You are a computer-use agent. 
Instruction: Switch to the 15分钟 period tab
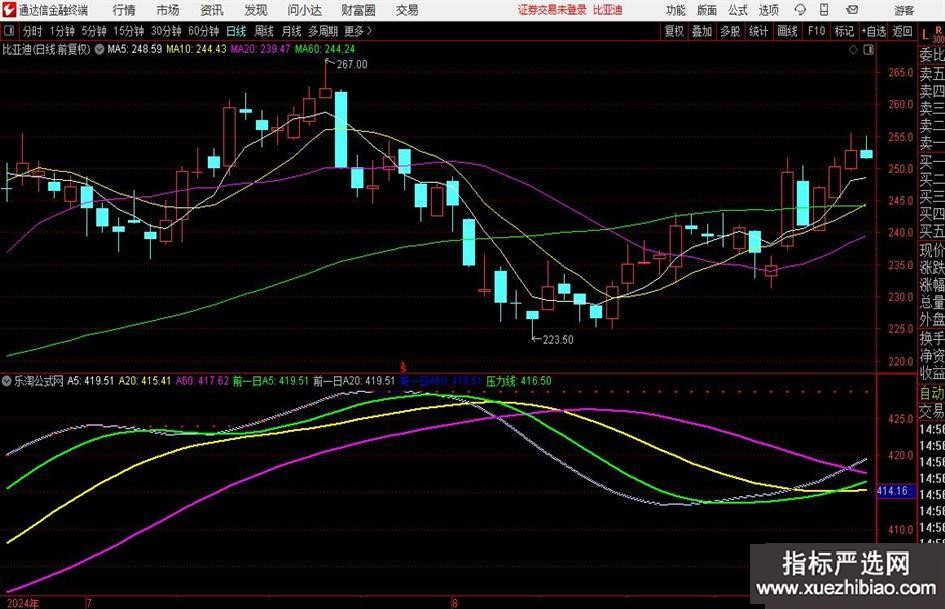click(129, 31)
